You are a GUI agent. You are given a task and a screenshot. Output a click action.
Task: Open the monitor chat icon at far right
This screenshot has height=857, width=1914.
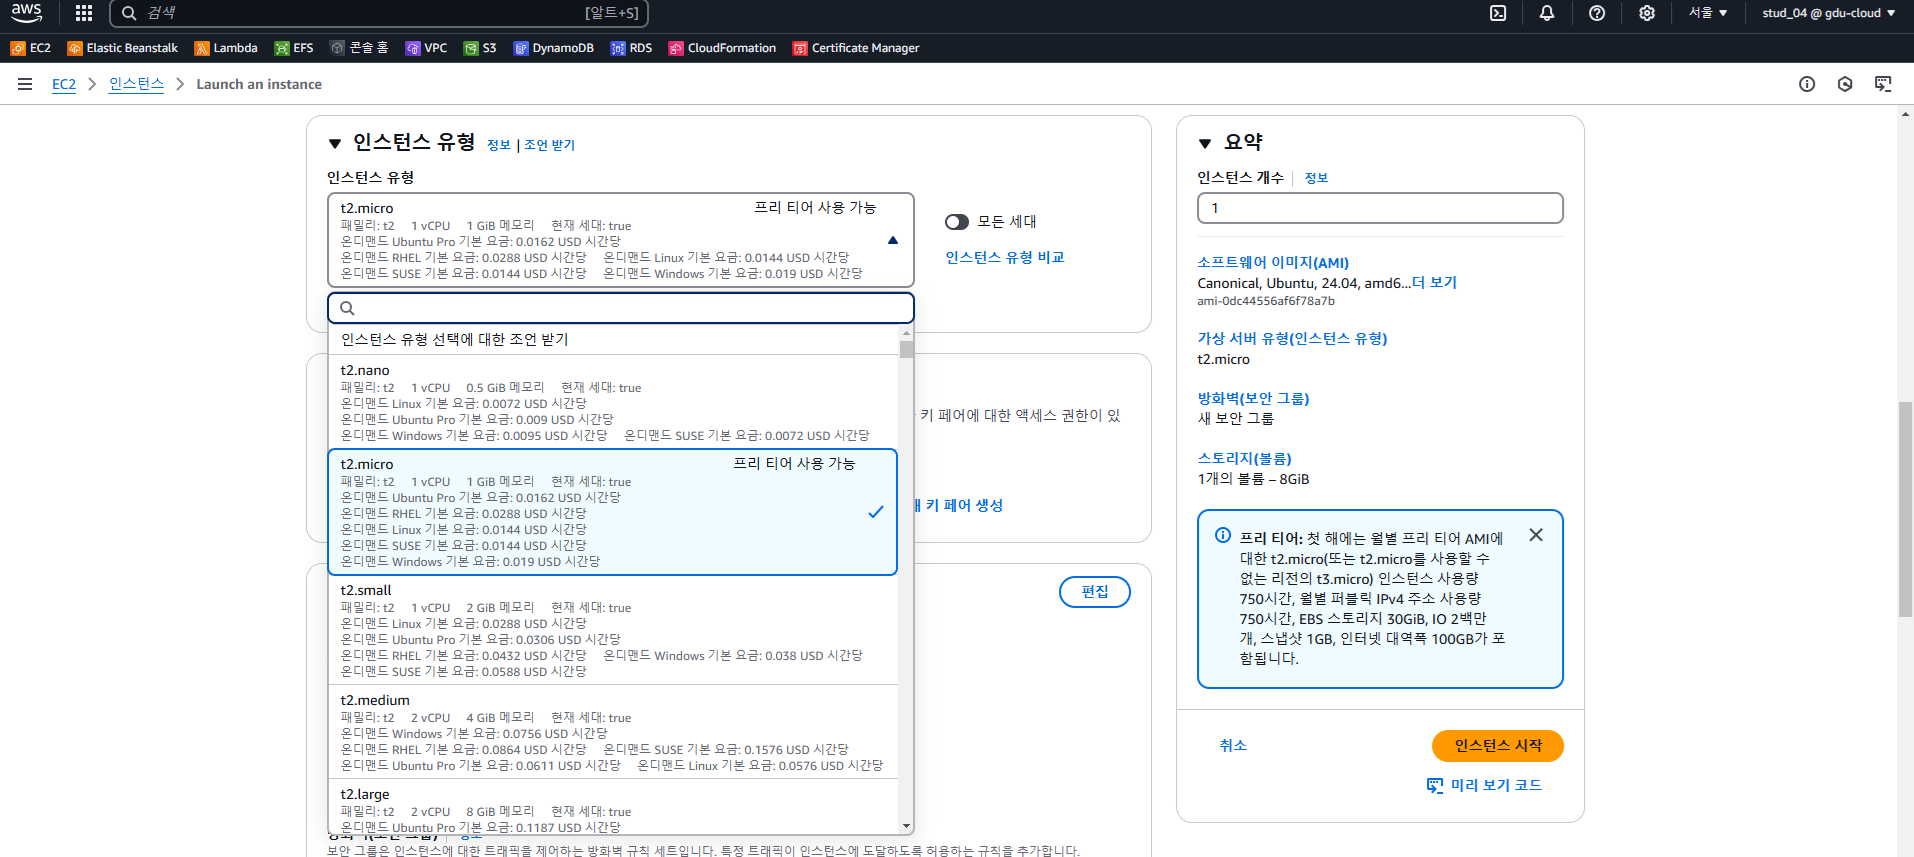[x=1883, y=84]
